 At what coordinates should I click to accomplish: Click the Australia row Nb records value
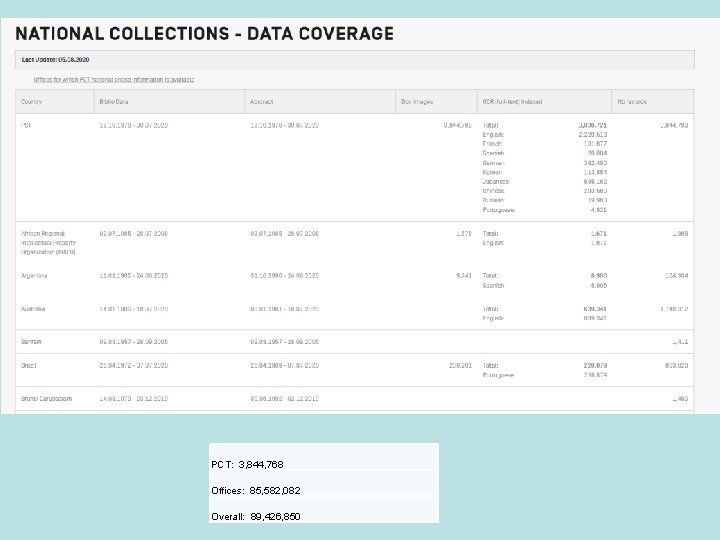coord(674,309)
